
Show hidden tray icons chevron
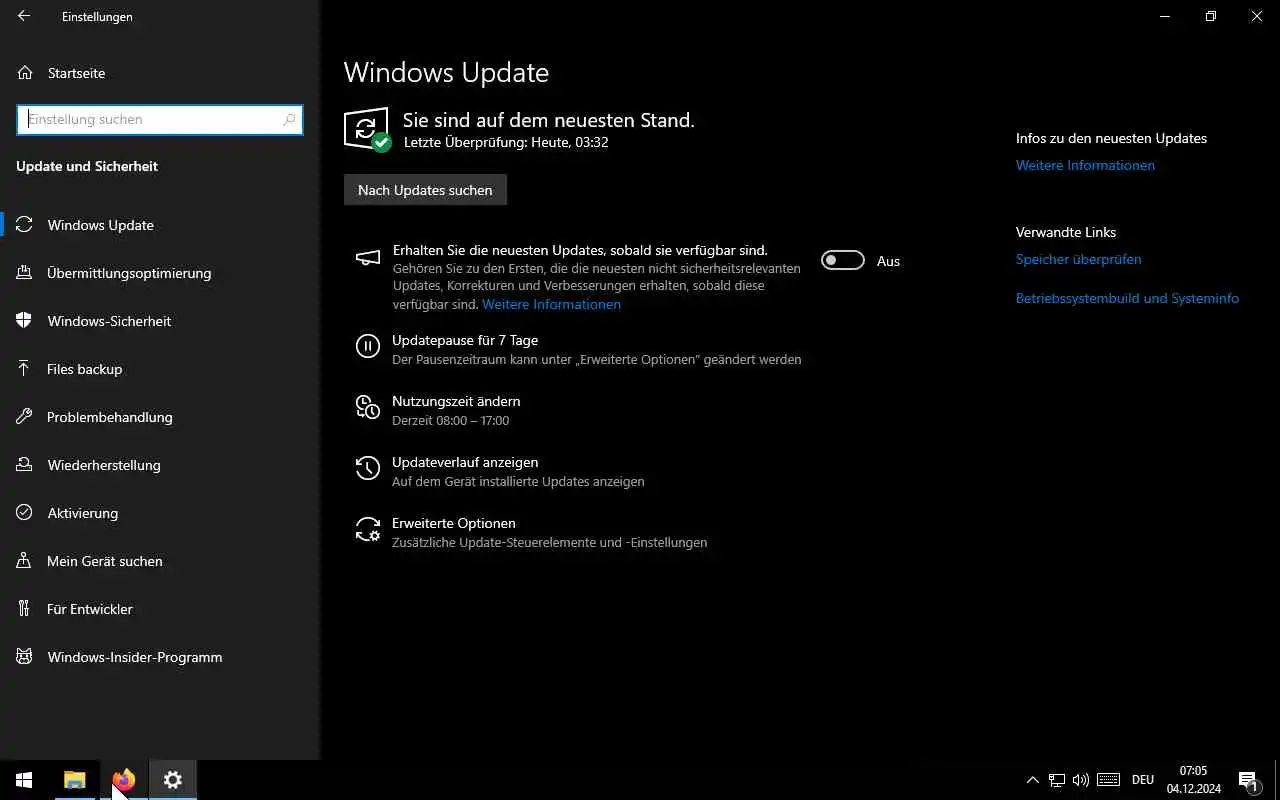(x=1033, y=780)
